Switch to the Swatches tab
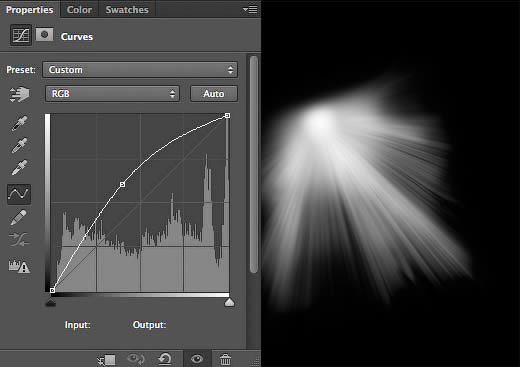This screenshot has width=520, height=367. coord(127,10)
